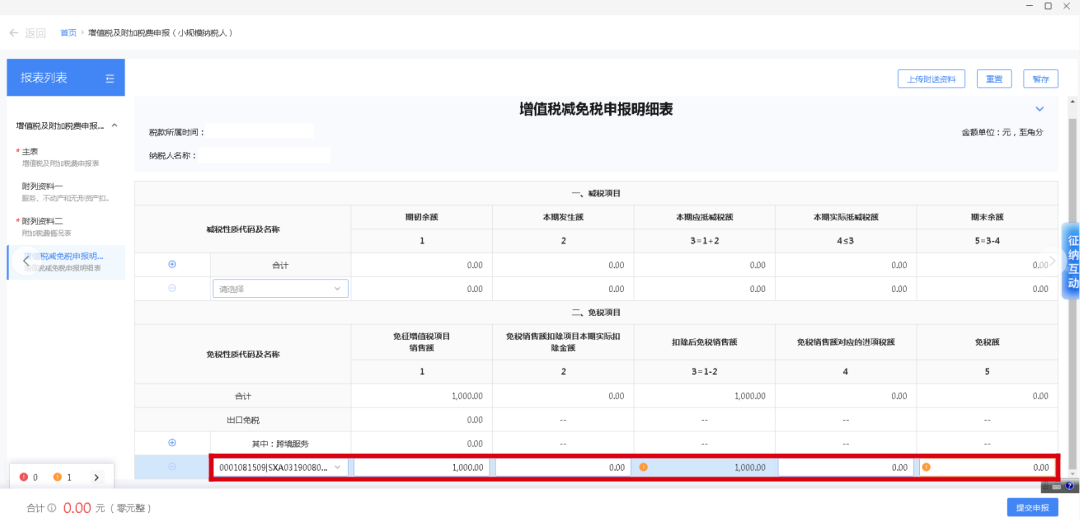The width and height of the screenshot is (1080, 521).
Task: Collapse the form header with the blue chevron
Action: (x=1040, y=109)
